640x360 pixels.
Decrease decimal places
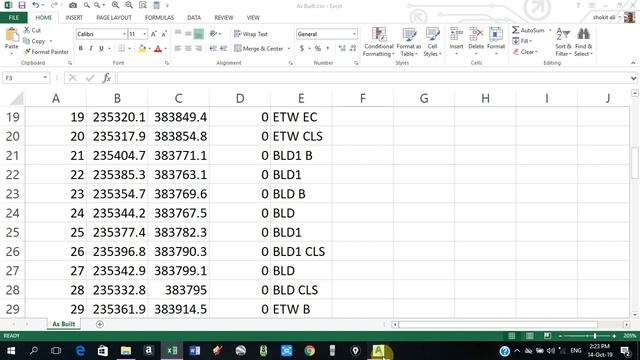click(353, 49)
